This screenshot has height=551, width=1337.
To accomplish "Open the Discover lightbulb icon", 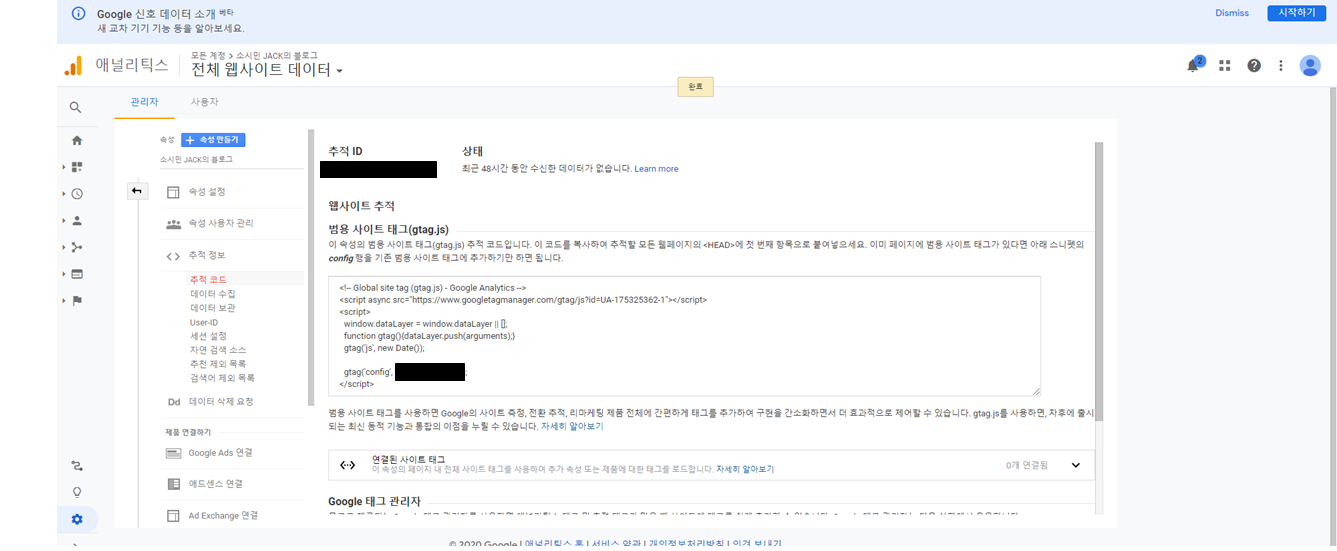I will [77, 492].
